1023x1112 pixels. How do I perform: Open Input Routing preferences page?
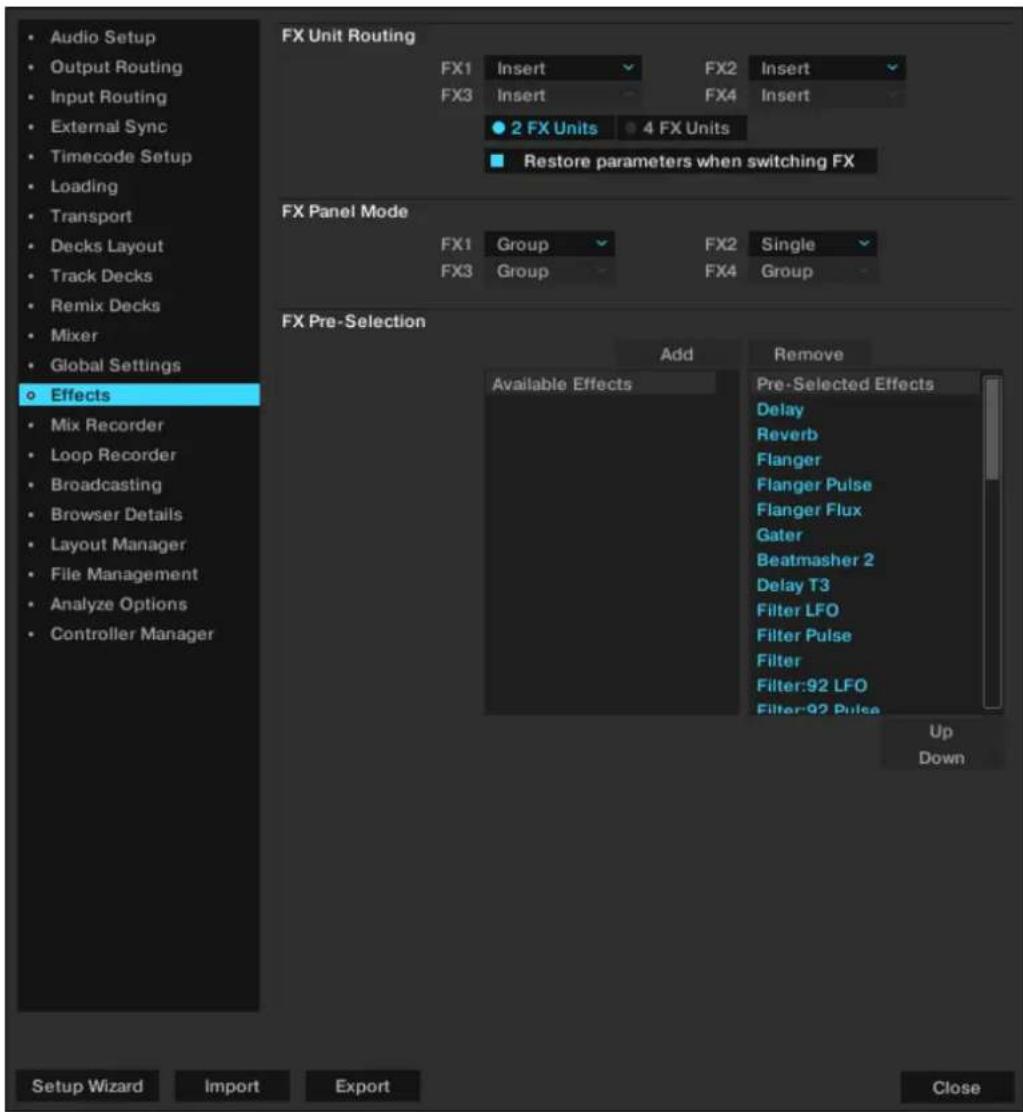[x=139, y=96]
